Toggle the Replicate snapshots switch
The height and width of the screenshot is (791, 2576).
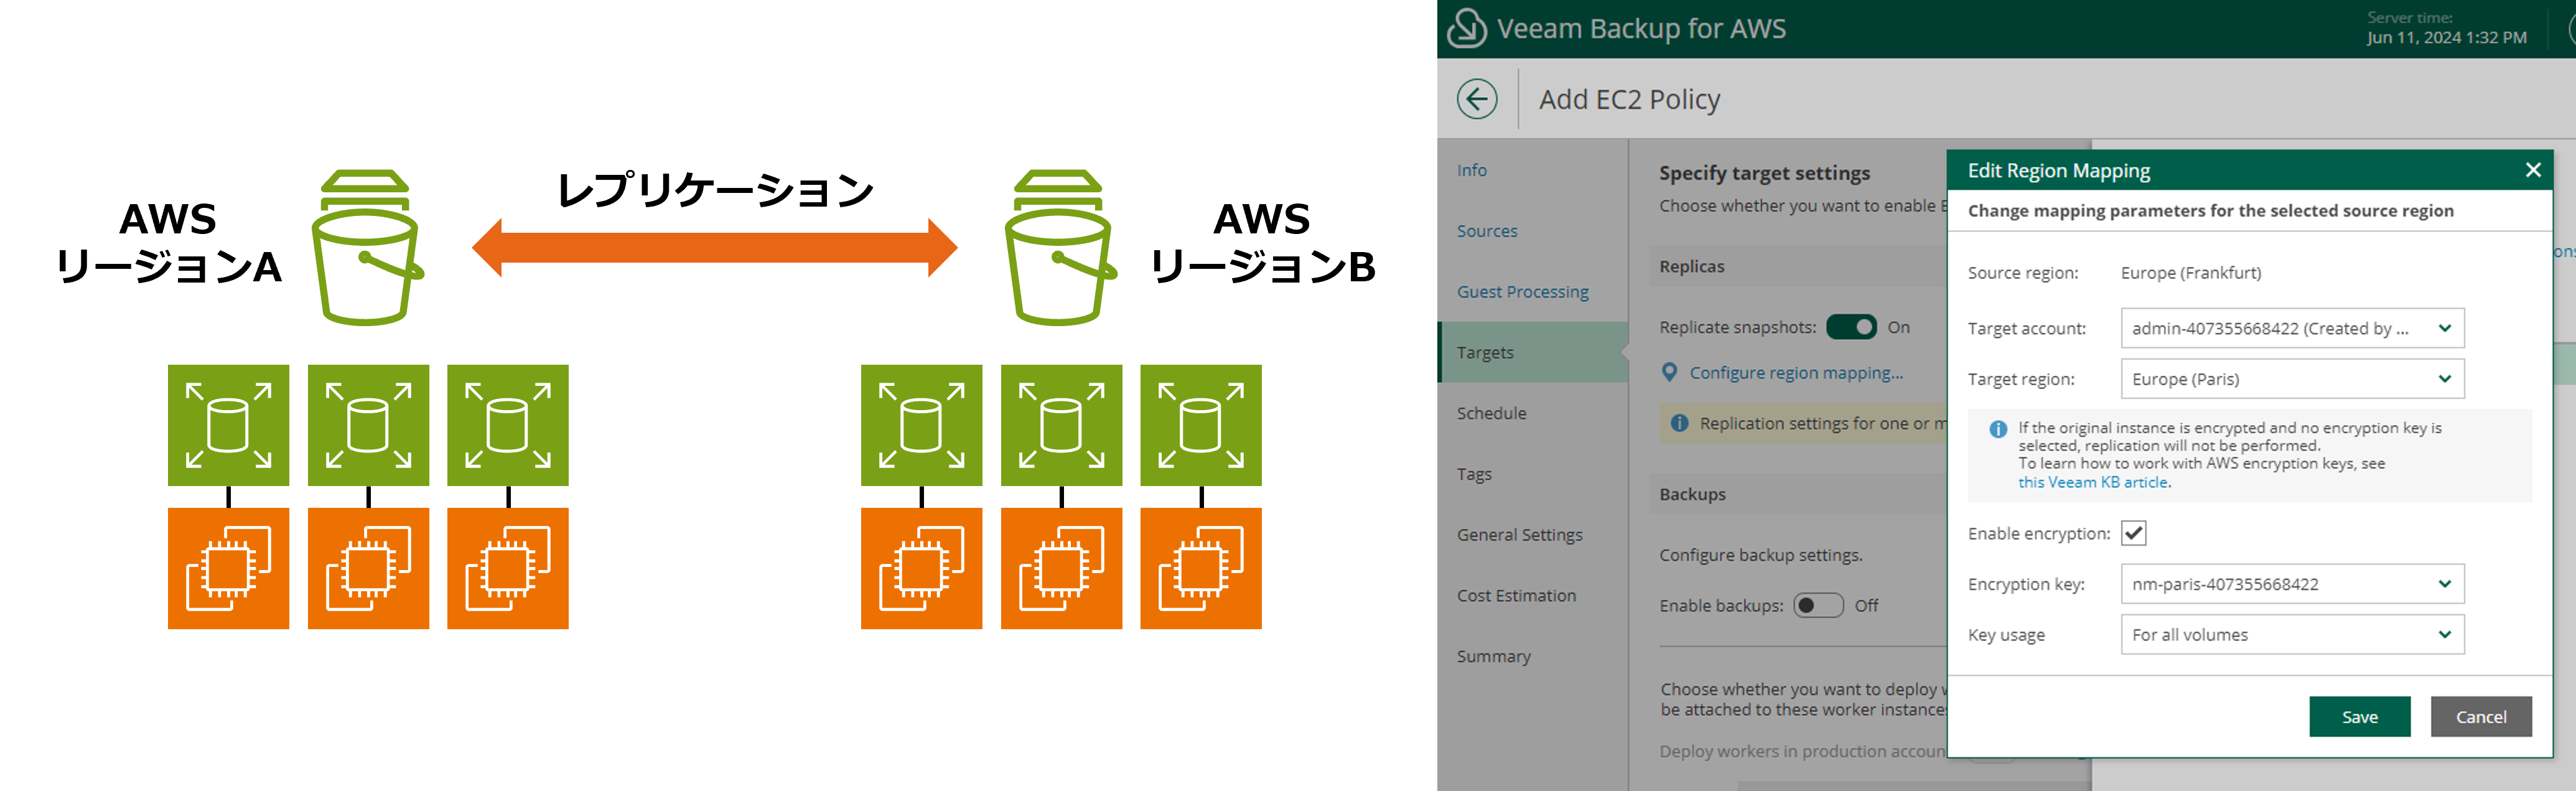point(1851,327)
